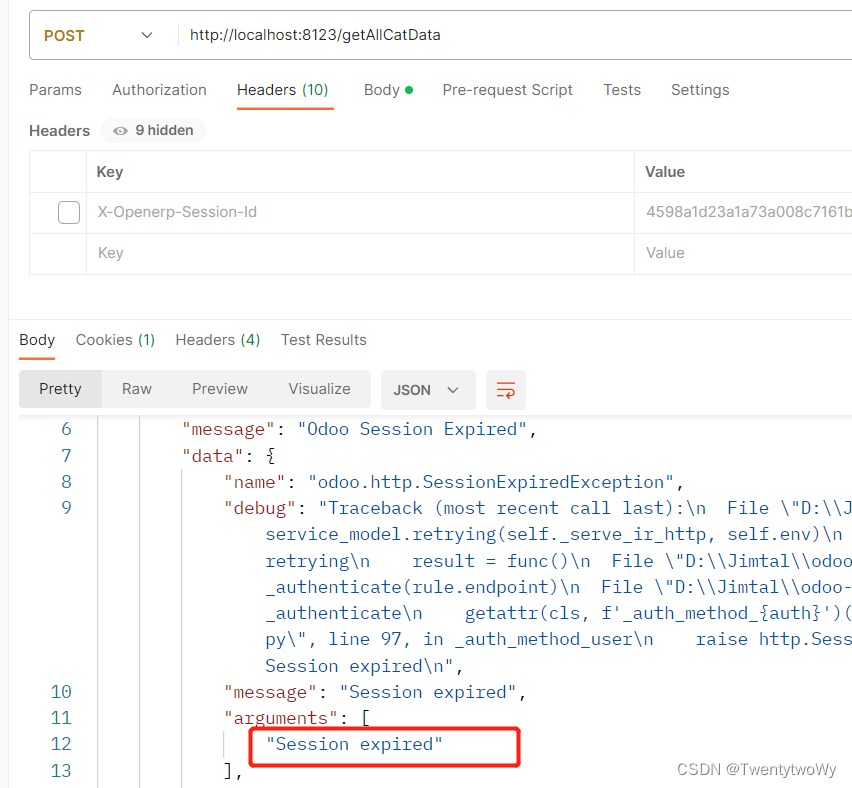
Task: Open the Pre-request Script tab
Action: [x=507, y=90]
